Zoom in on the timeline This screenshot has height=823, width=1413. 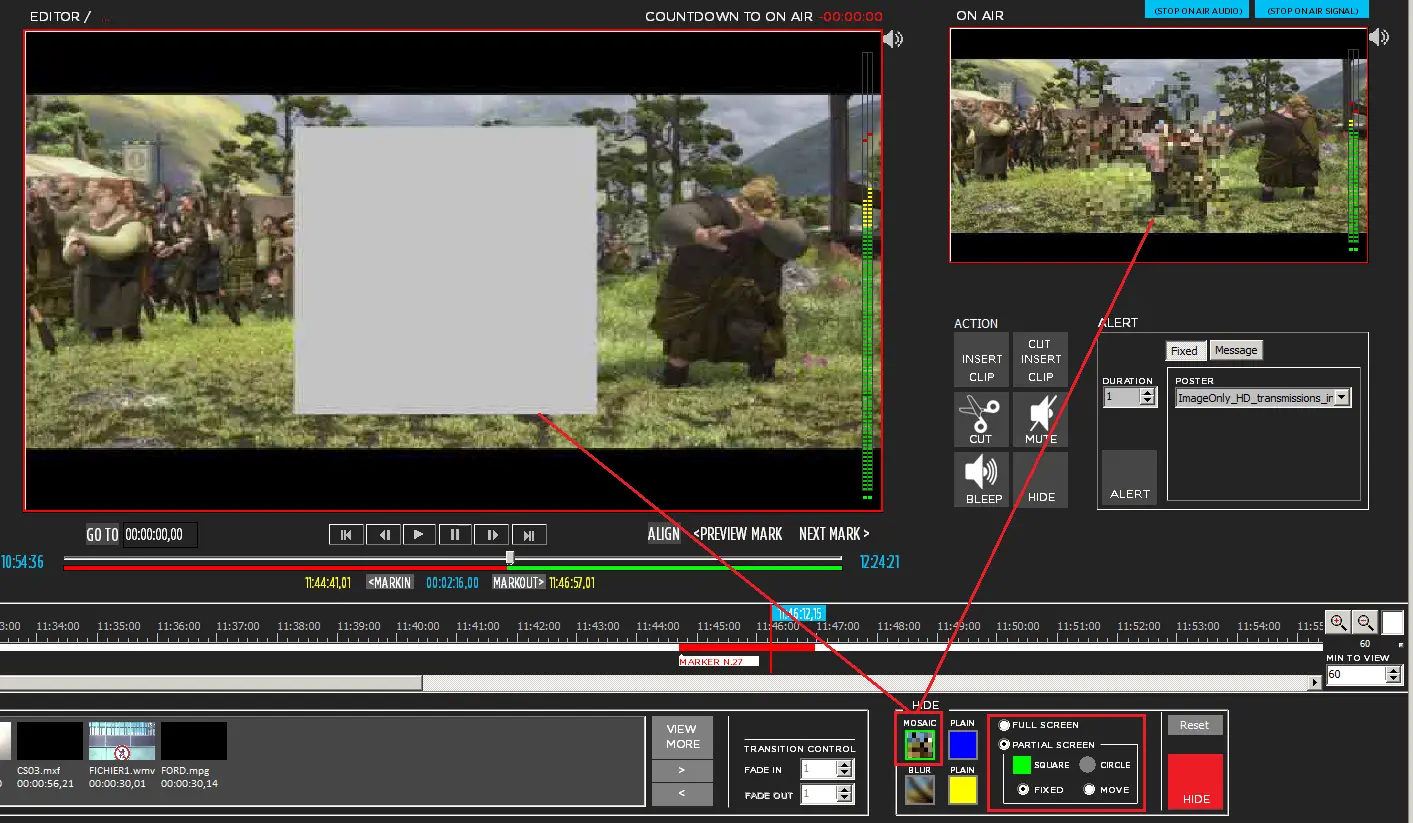(1338, 622)
